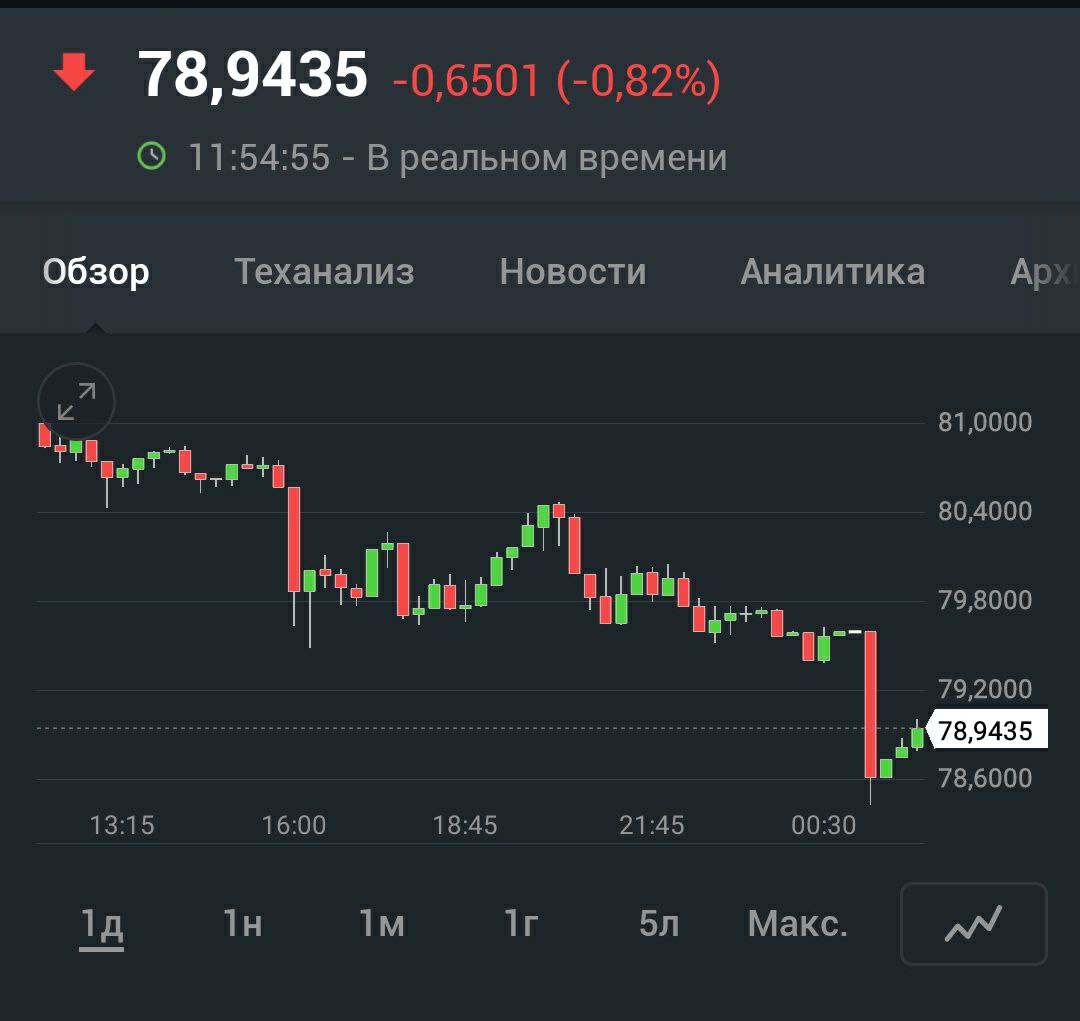Open the chart type selector icon

pos(973,923)
